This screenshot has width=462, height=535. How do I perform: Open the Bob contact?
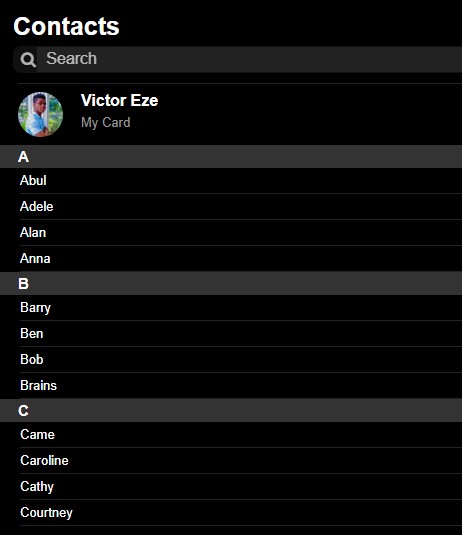241,359
